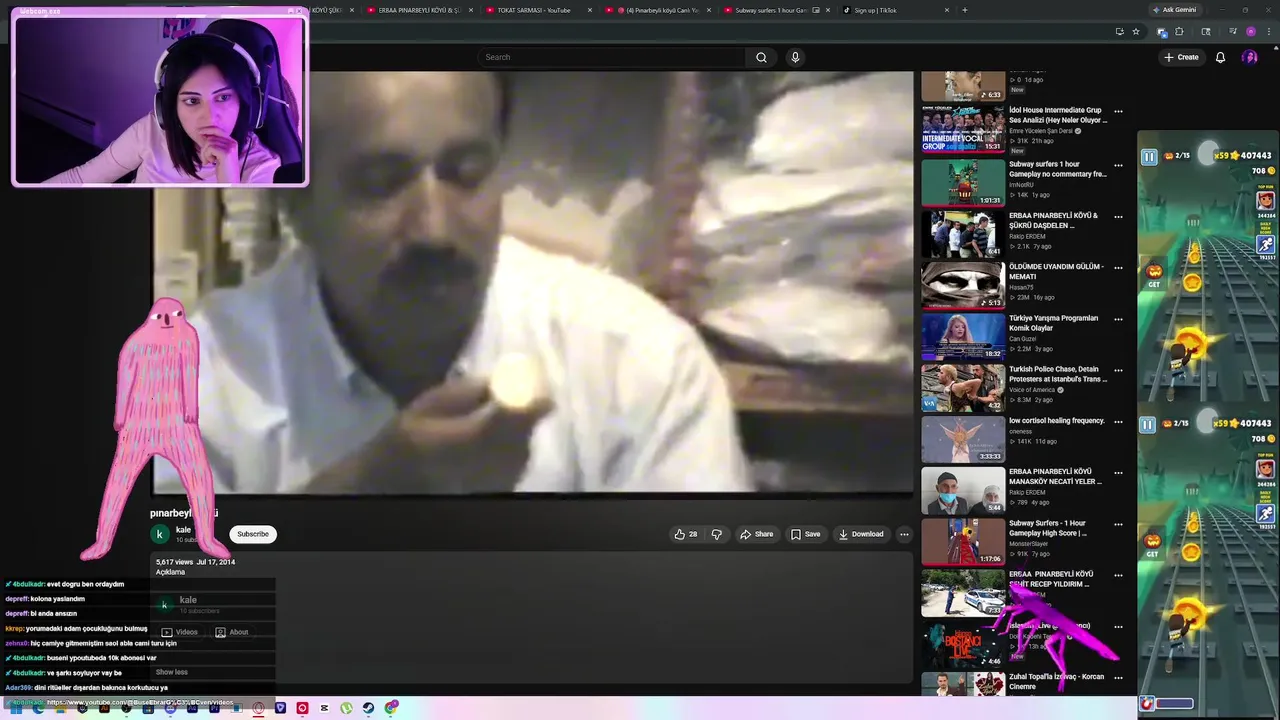Image resolution: width=1280 pixels, height=720 pixels.
Task: Click the pumpkin GET in the upper game
Action: coord(1153,274)
